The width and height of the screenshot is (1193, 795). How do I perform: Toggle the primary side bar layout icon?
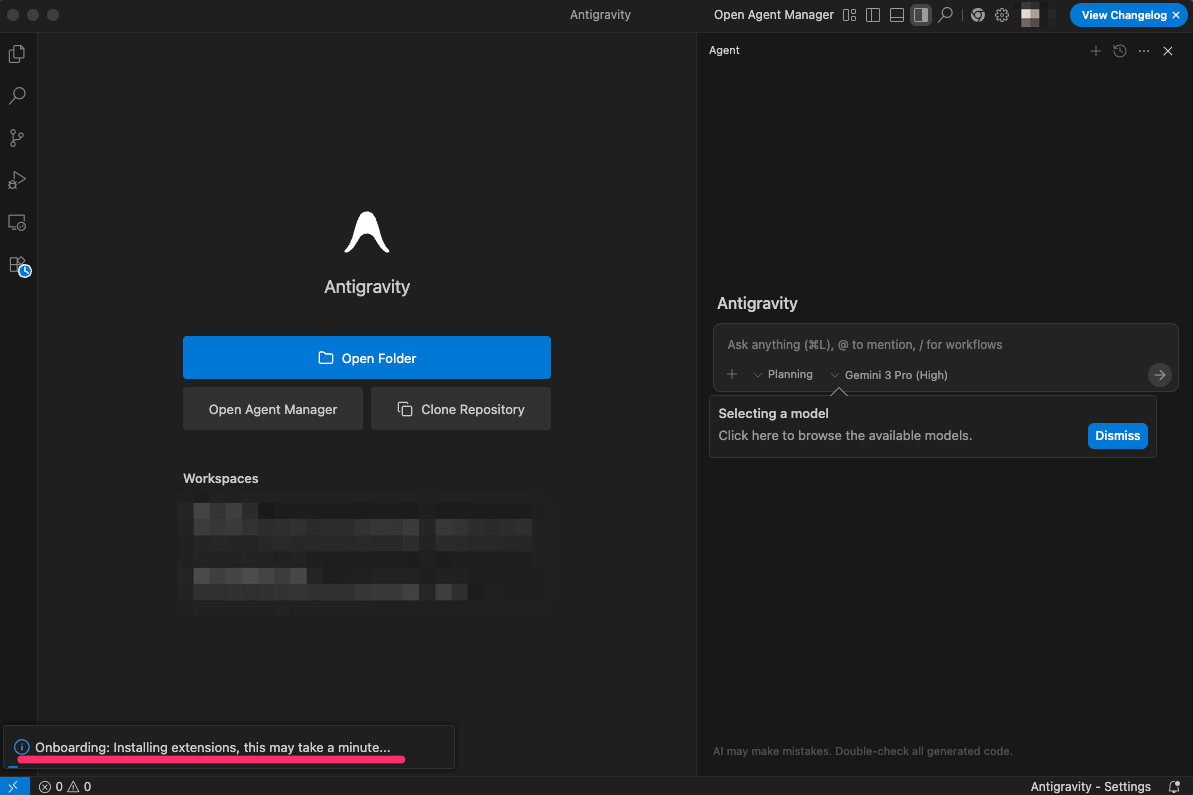(x=873, y=15)
